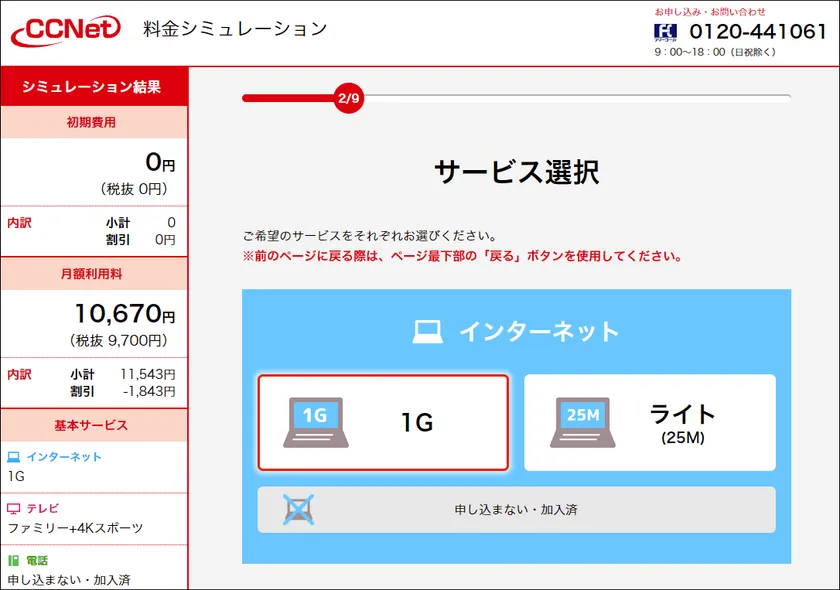The image size is (840, 590).
Task: Click sidebar 申し込まない・加入済 under 電話
Action: [69, 580]
